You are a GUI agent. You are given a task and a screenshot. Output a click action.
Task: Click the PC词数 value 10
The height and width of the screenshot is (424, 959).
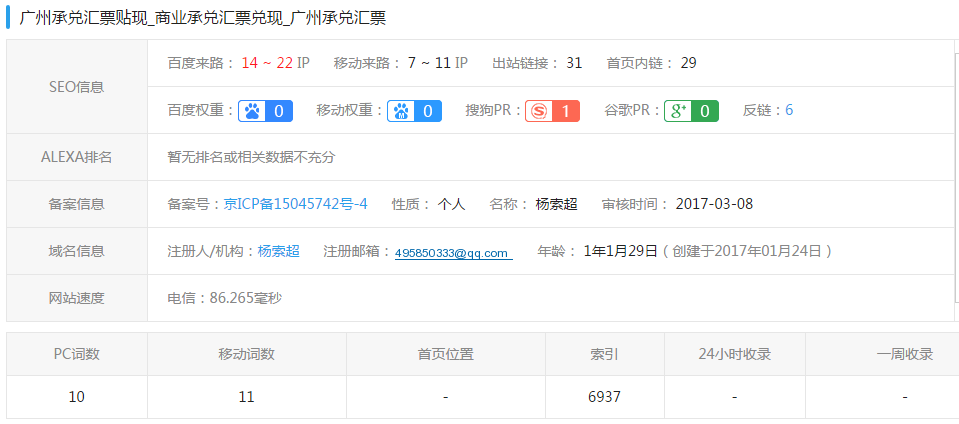77,397
